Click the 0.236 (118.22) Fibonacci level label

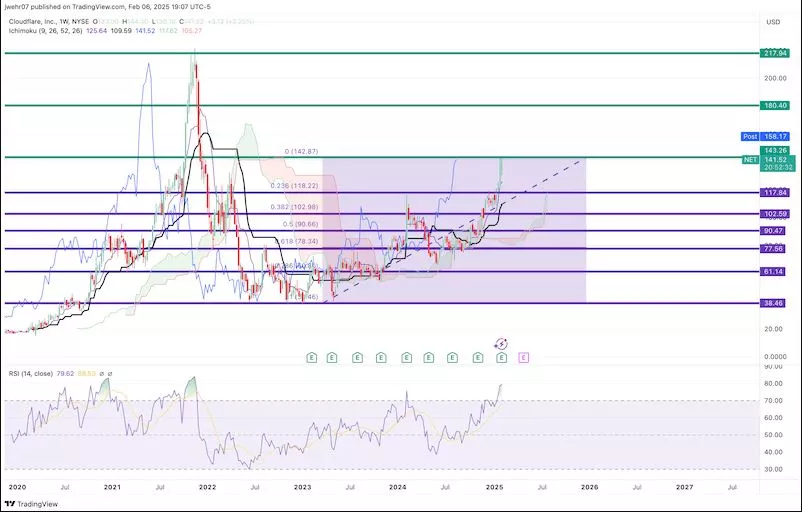point(295,185)
